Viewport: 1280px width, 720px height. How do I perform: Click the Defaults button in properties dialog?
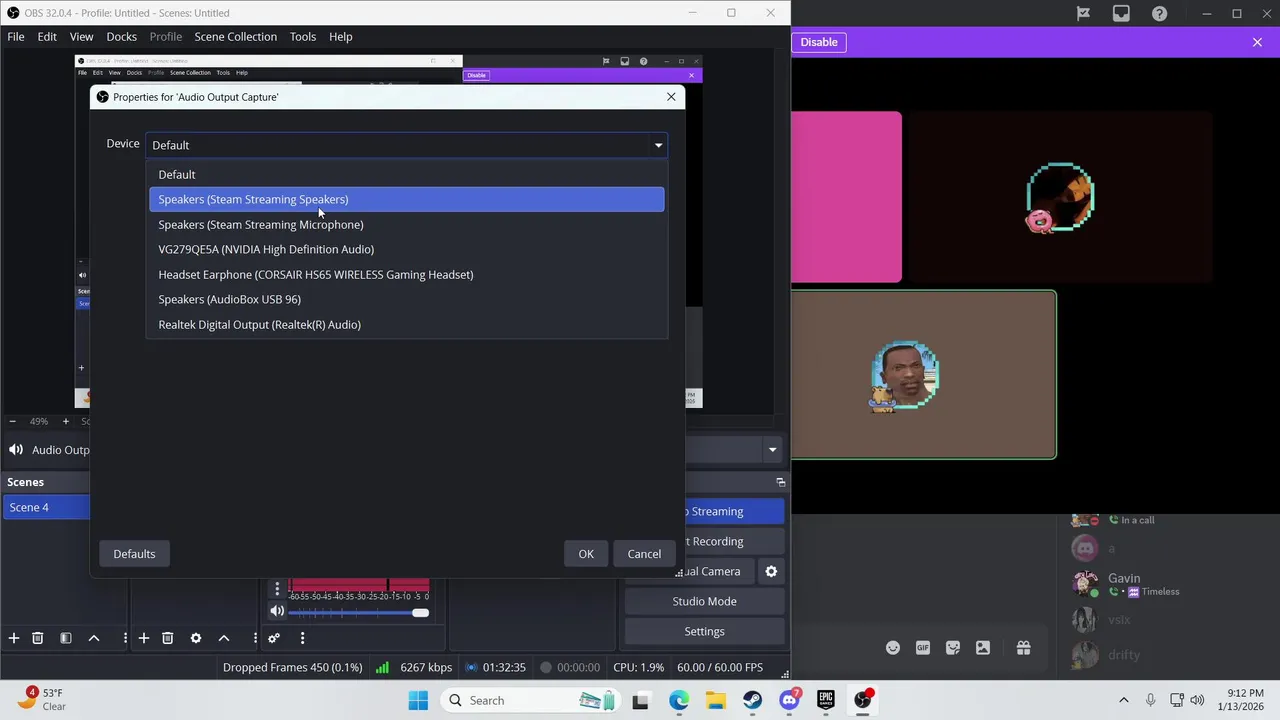tap(134, 554)
